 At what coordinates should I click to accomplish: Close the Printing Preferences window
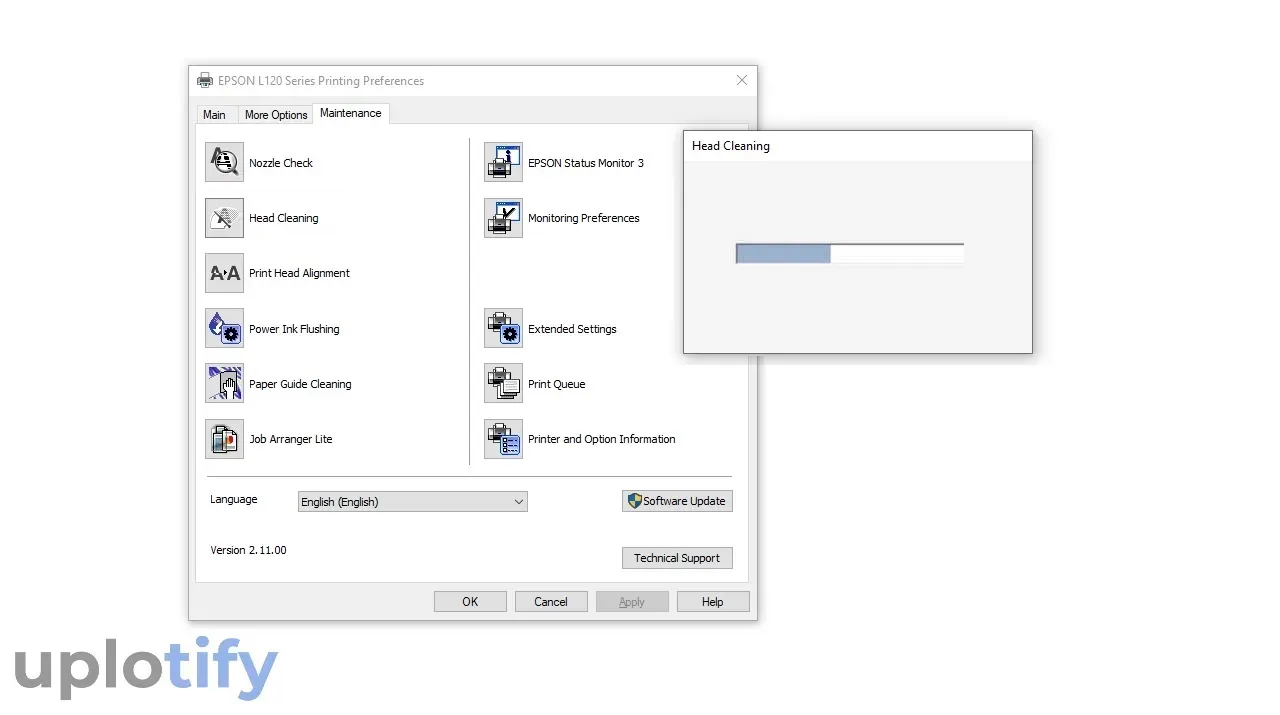click(742, 81)
